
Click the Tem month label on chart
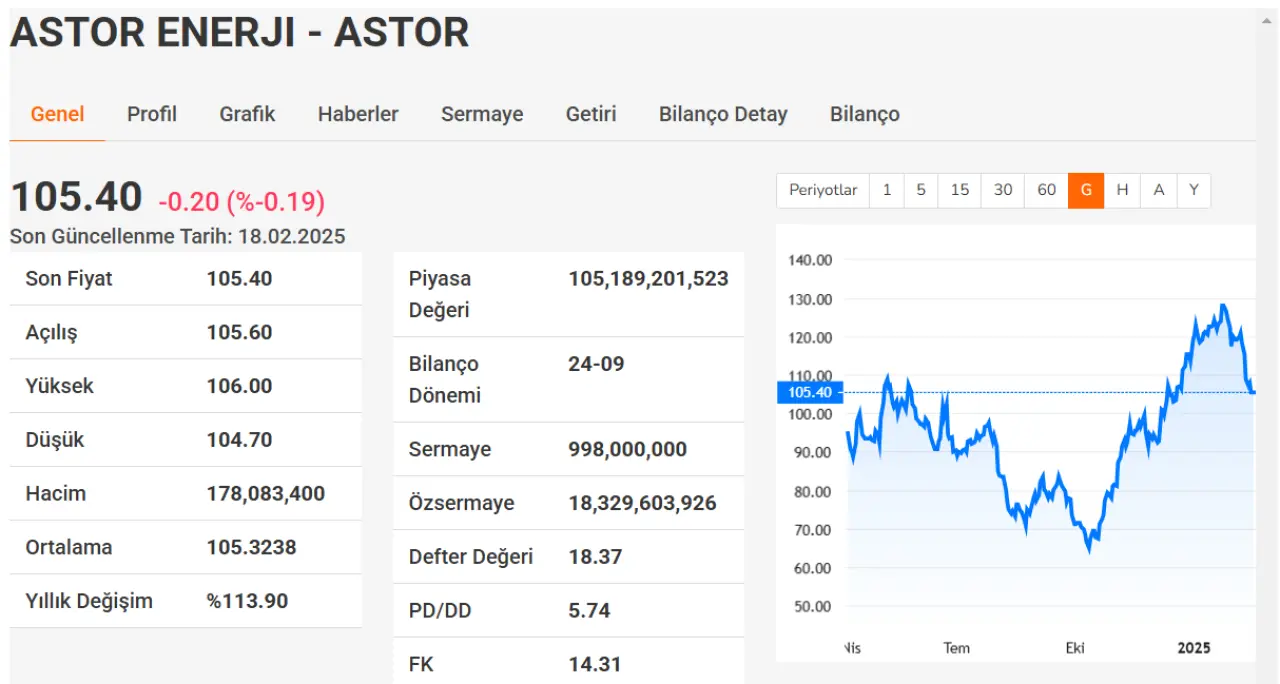tap(956, 648)
